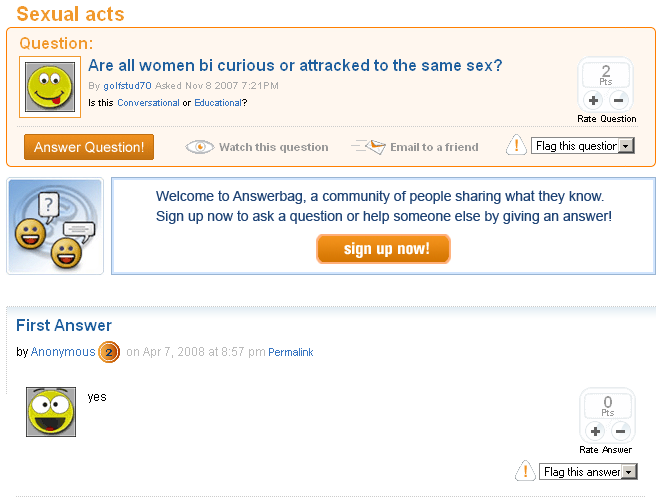Image resolution: width=663 pixels, height=504 pixels.
Task: Click the plus icon to rate question up
Action: (593, 100)
